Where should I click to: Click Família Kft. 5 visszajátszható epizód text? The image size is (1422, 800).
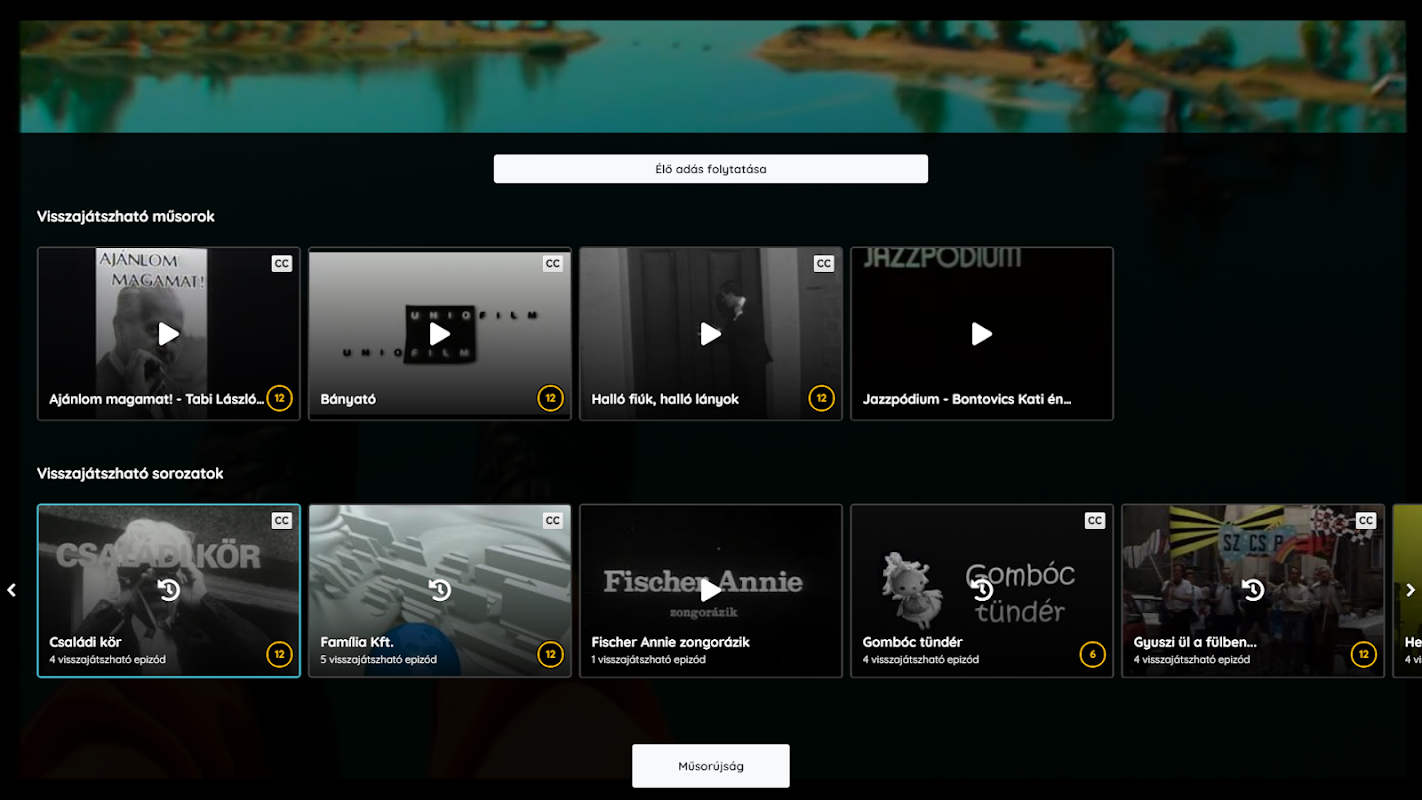tap(378, 660)
